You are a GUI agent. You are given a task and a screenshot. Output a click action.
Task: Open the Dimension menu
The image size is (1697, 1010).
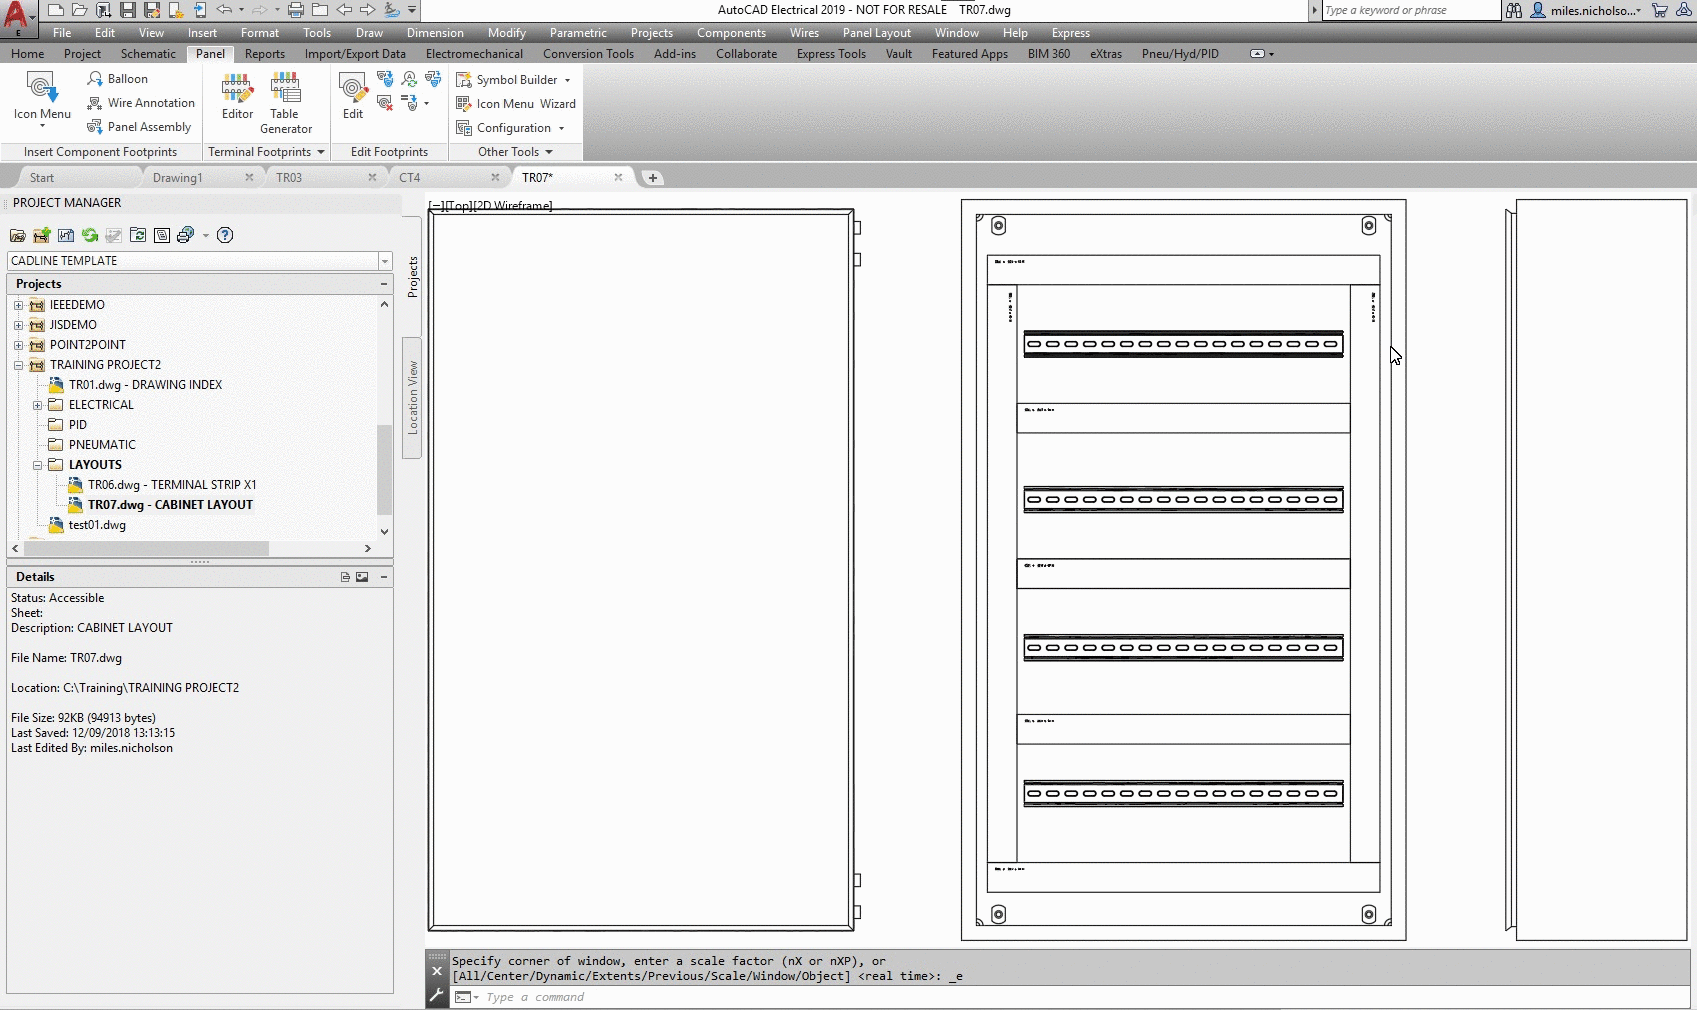[x=435, y=33]
